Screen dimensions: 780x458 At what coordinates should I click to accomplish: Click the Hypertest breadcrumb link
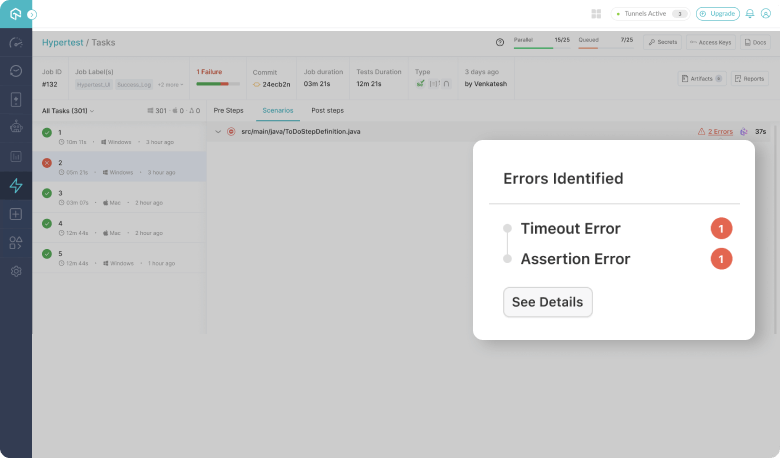pos(63,43)
